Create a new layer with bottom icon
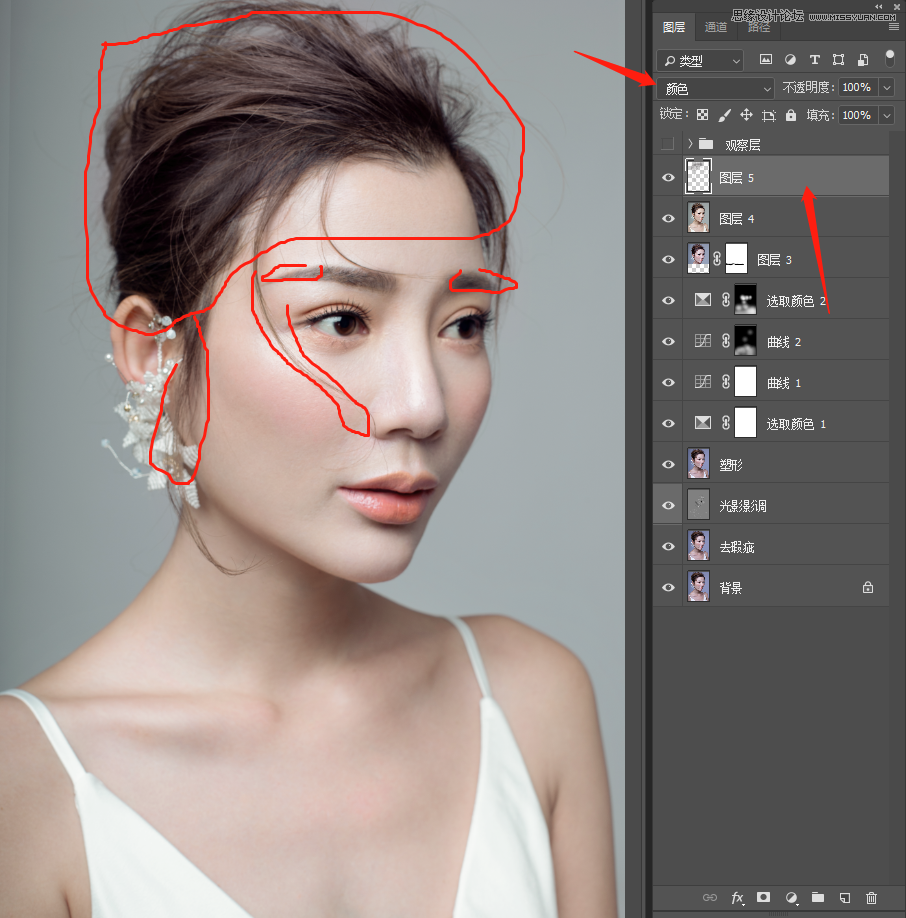This screenshot has width=906, height=918. 845,898
